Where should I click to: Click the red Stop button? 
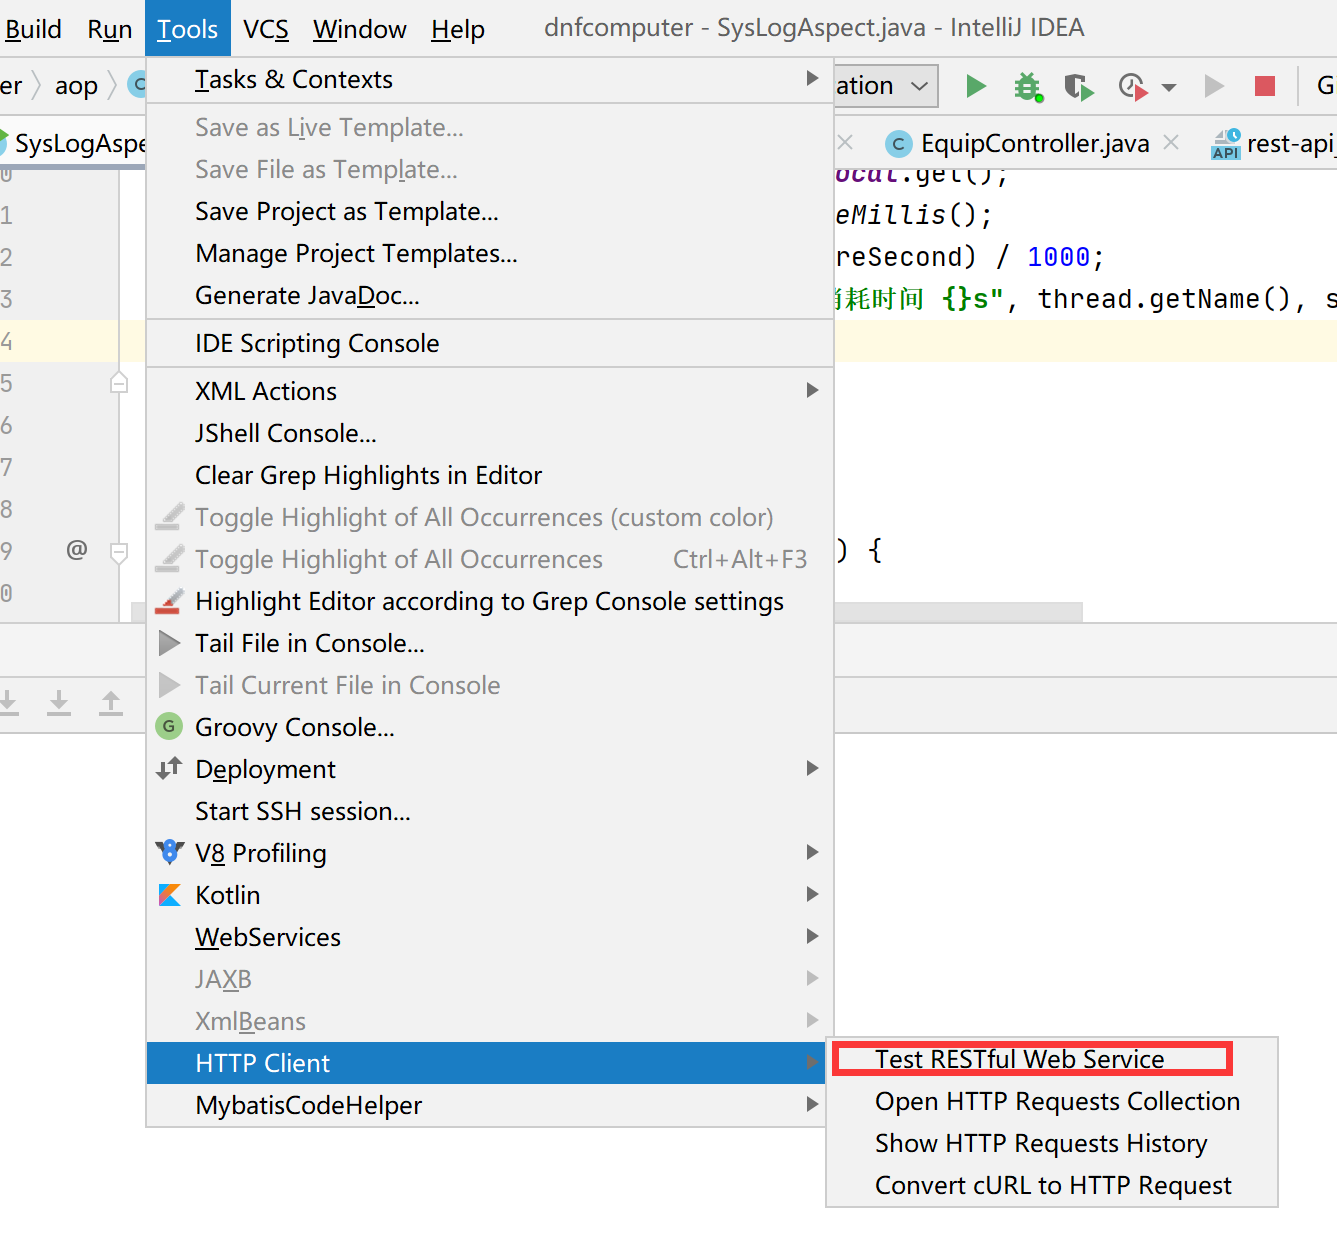[1265, 86]
